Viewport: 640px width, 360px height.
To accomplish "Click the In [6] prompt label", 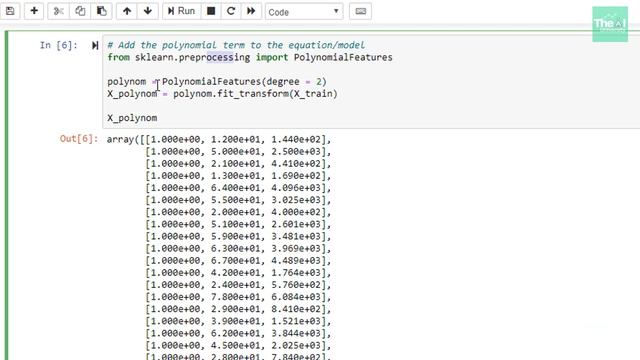I will pos(58,45).
